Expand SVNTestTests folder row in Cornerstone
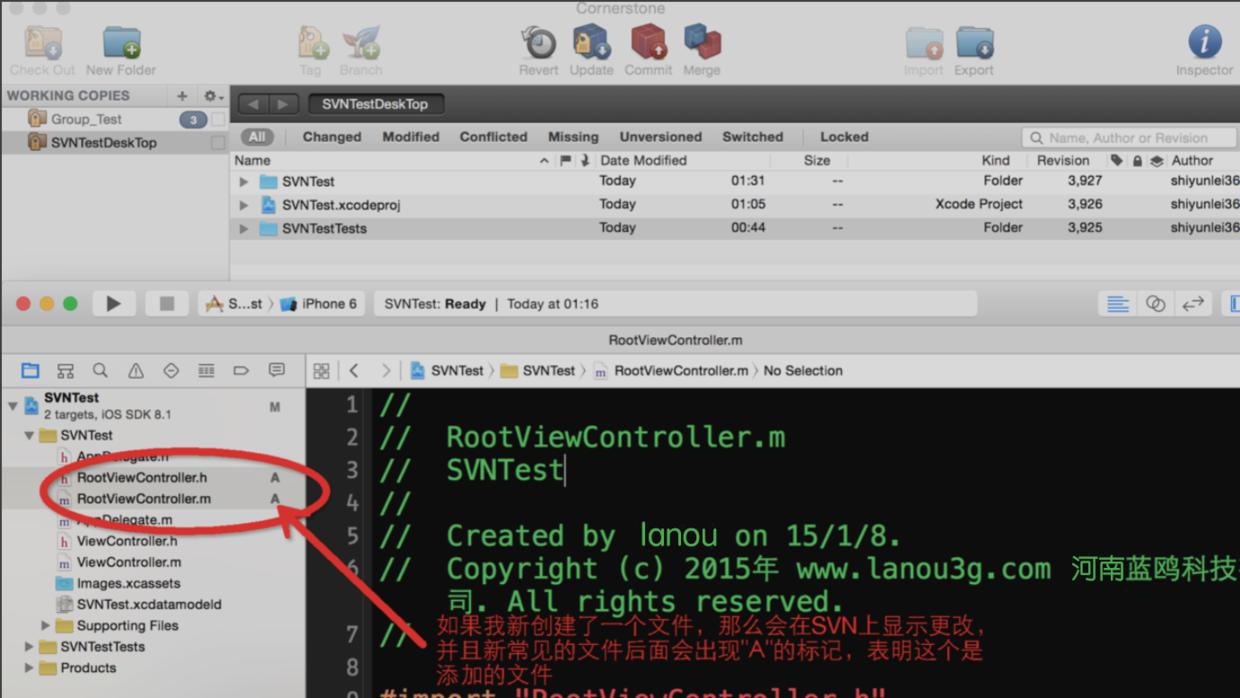 point(244,229)
